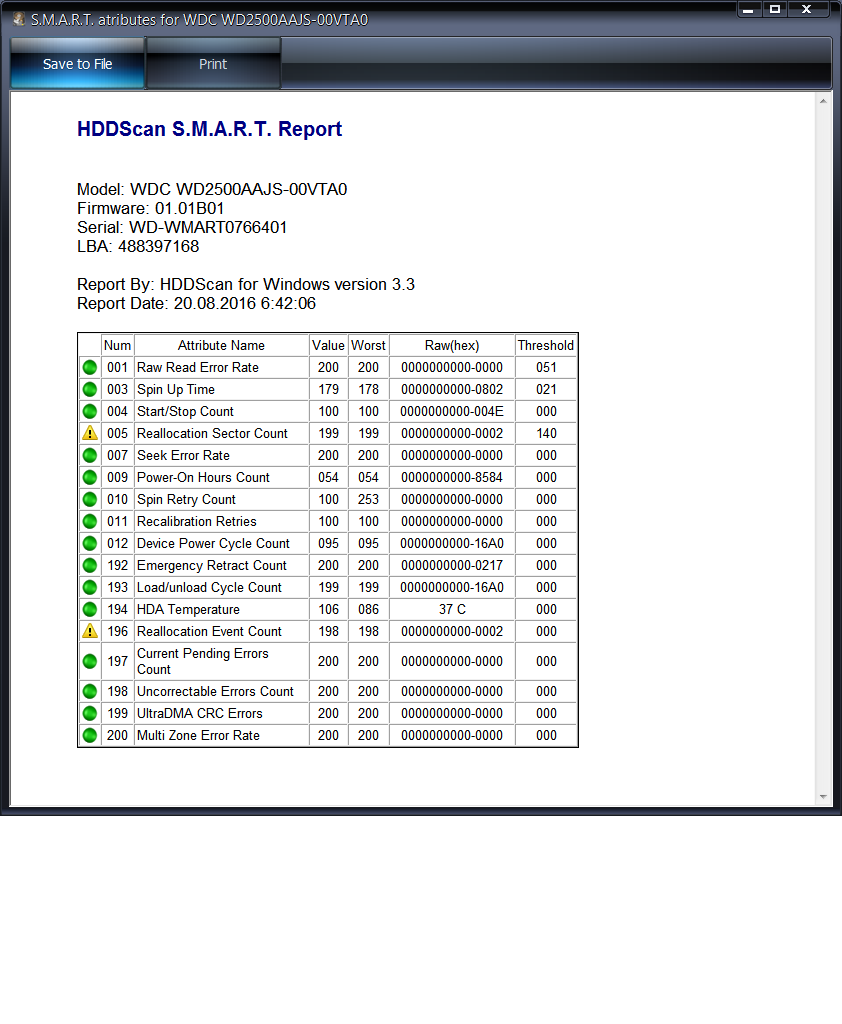Click the Current Pending Errors Count attribute name

pyautogui.click(x=202, y=662)
